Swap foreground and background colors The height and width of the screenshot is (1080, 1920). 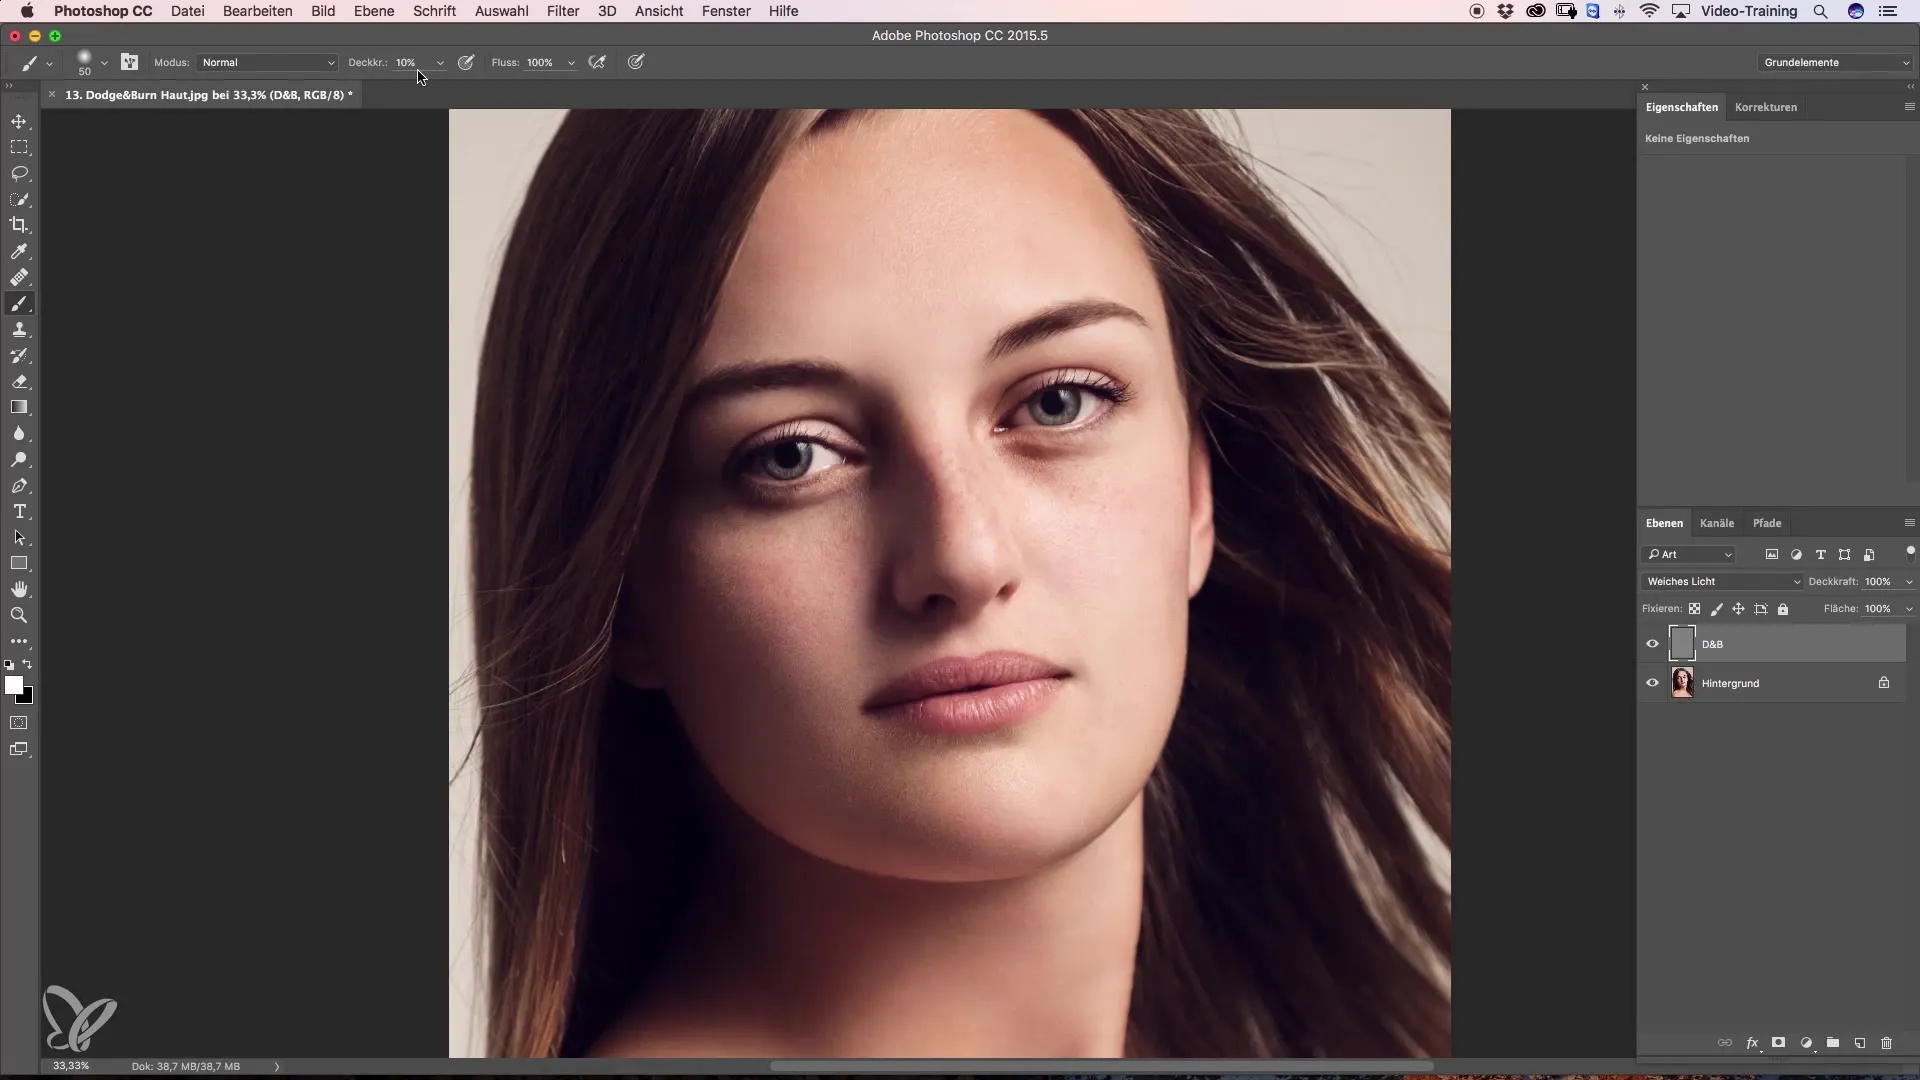(x=28, y=665)
